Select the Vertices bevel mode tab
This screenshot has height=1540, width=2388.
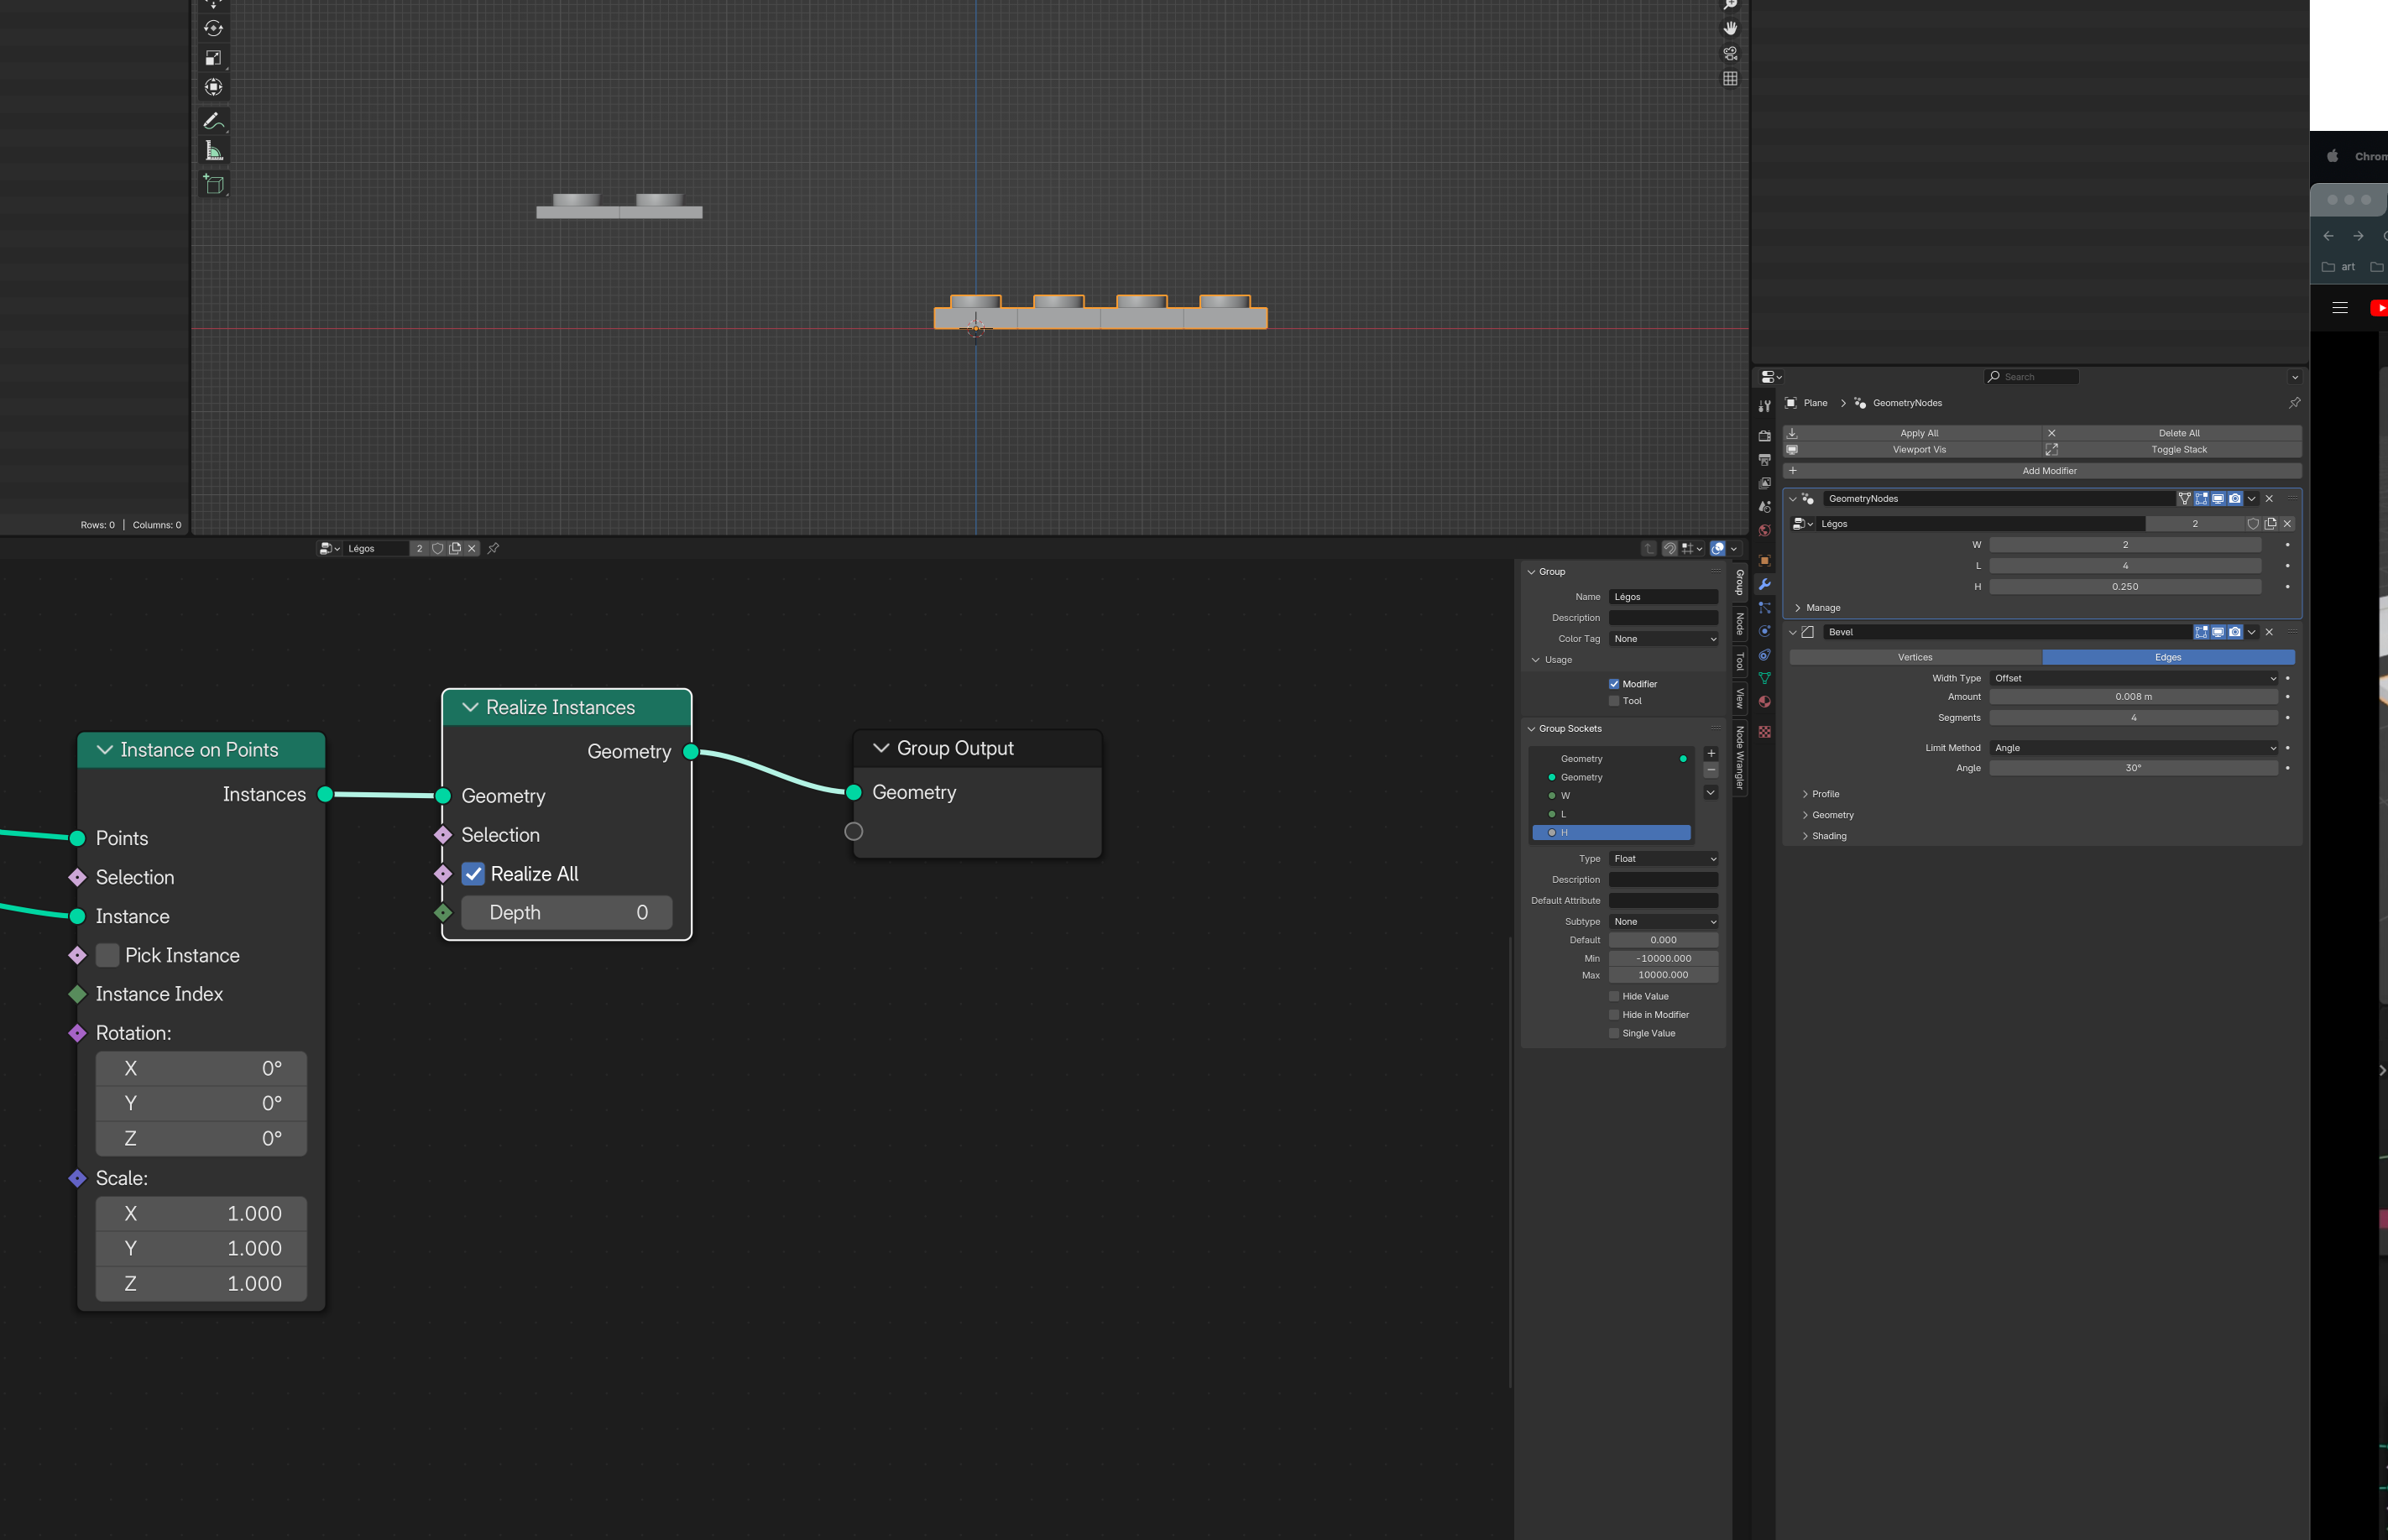point(1916,657)
